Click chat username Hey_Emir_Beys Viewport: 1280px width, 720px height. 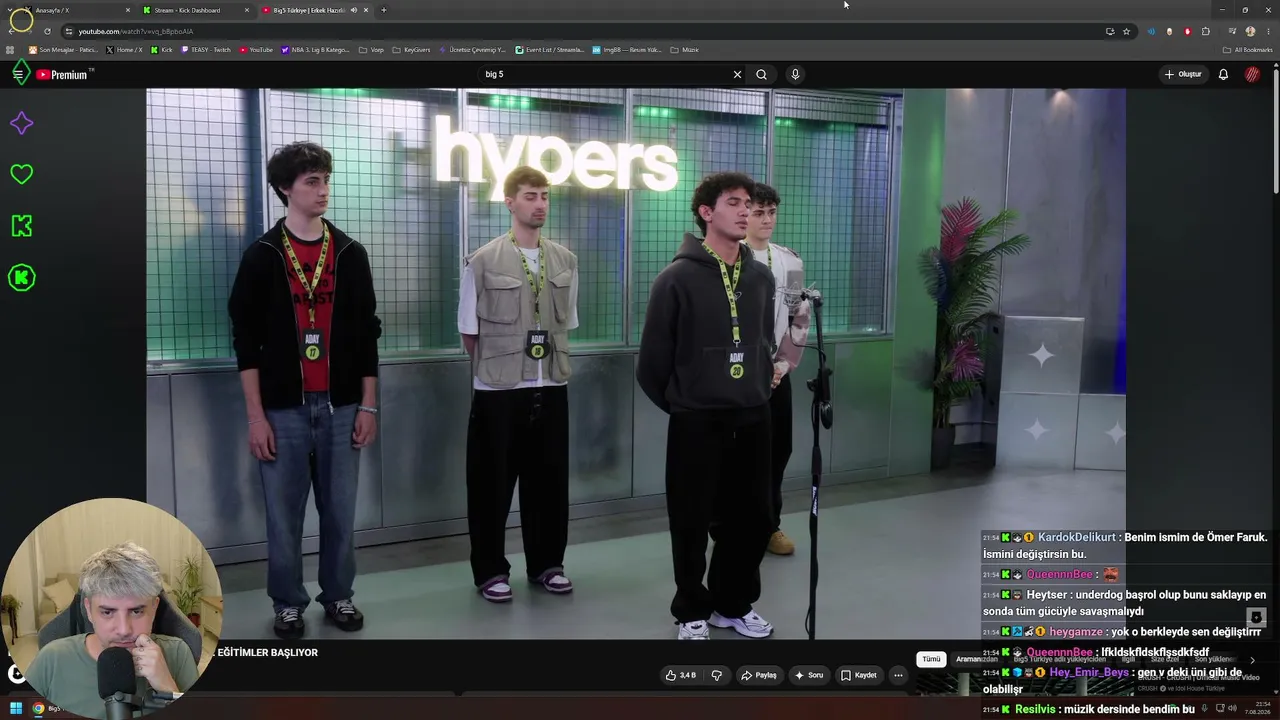tap(1089, 672)
